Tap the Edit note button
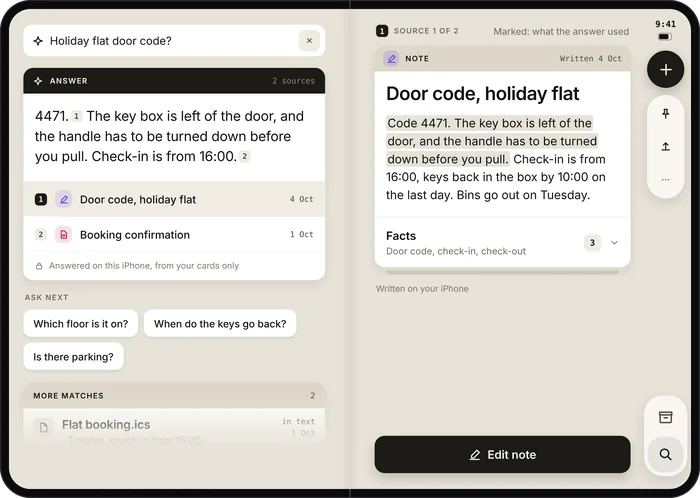The height and width of the screenshot is (498, 700). click(503, 454)
